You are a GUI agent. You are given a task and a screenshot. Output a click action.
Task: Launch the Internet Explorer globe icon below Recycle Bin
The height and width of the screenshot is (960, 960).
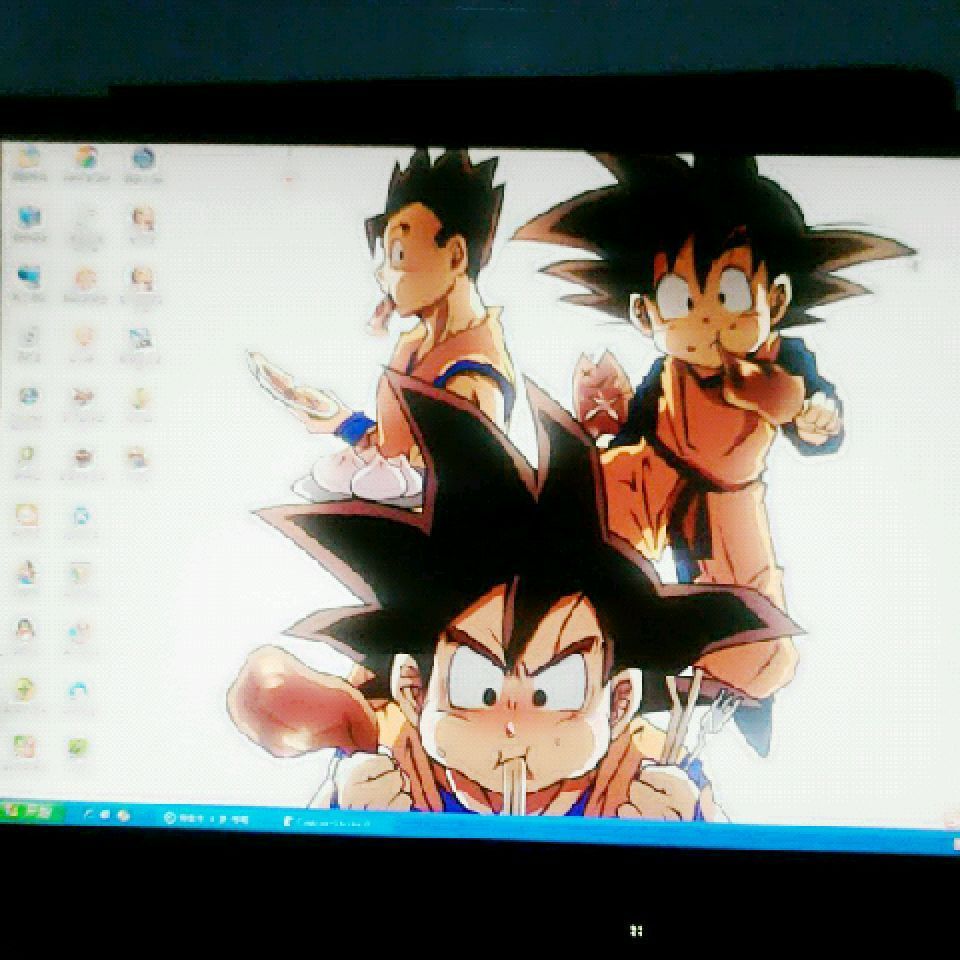click(29, 396)
